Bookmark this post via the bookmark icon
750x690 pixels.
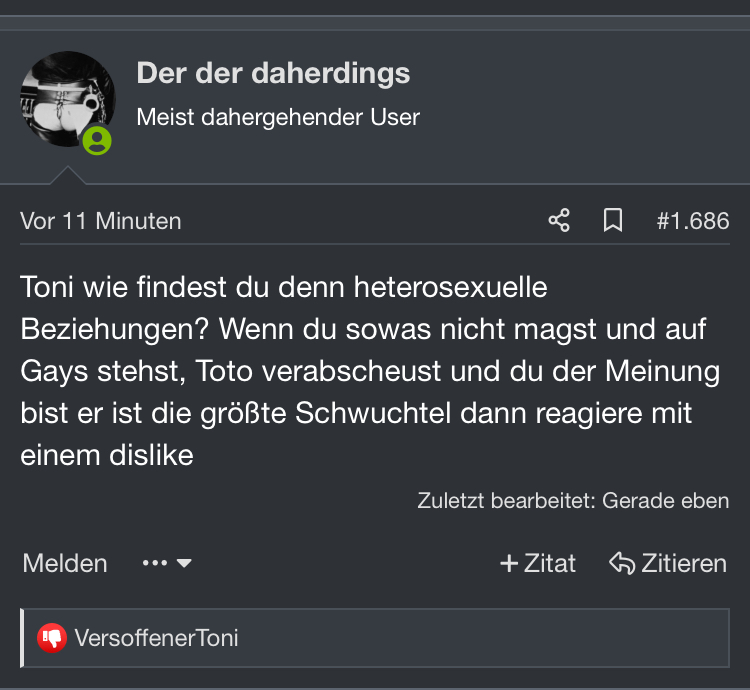tap(613, 220)
